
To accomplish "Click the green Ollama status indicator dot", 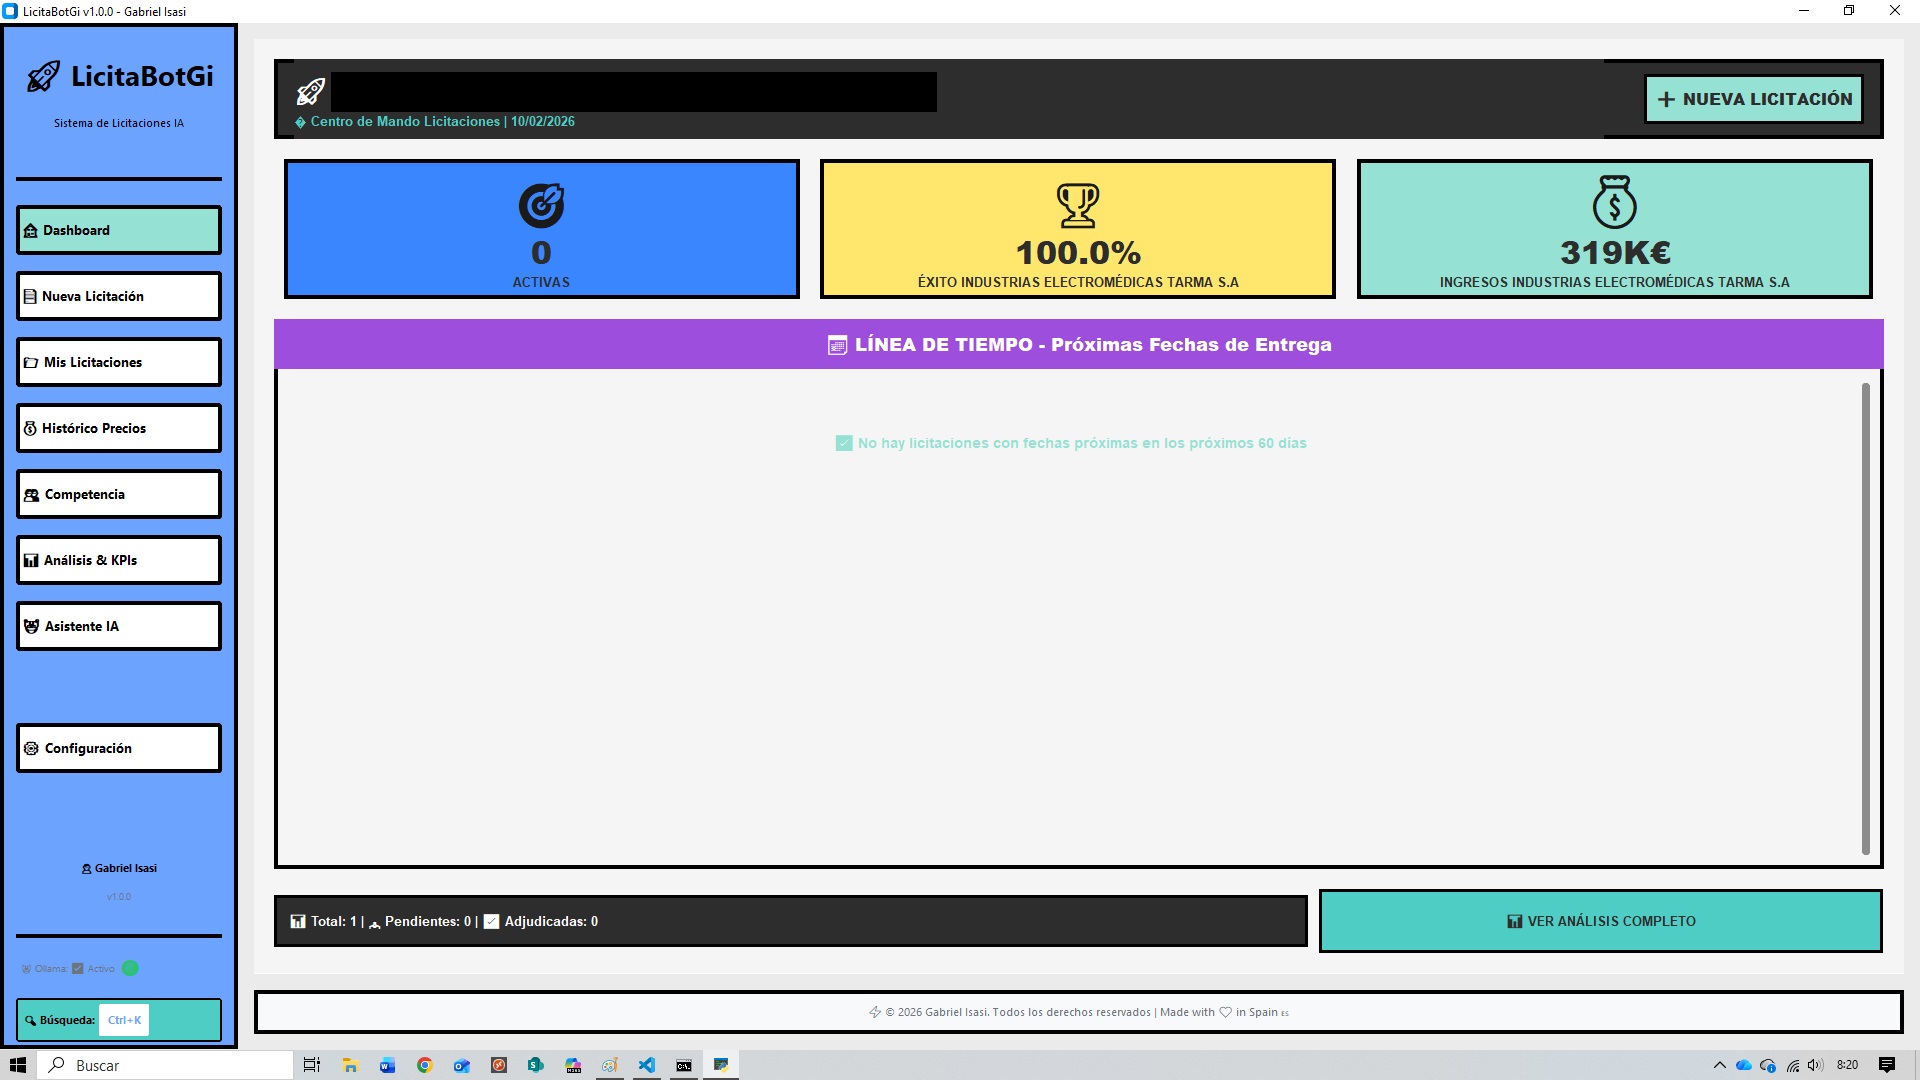I will (130, 968).
